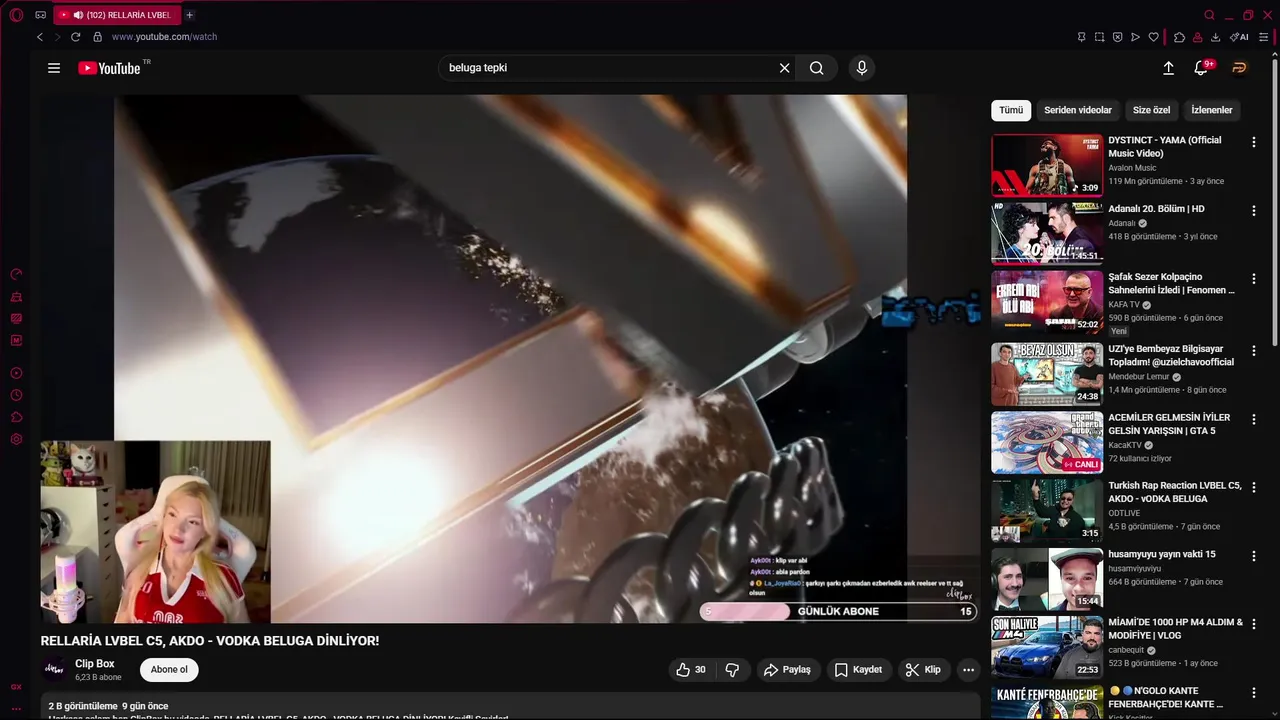This screenshot has width=1280, height=720.
Task: Open the YouTube guide hamburger menu
Action: point(54,68)
